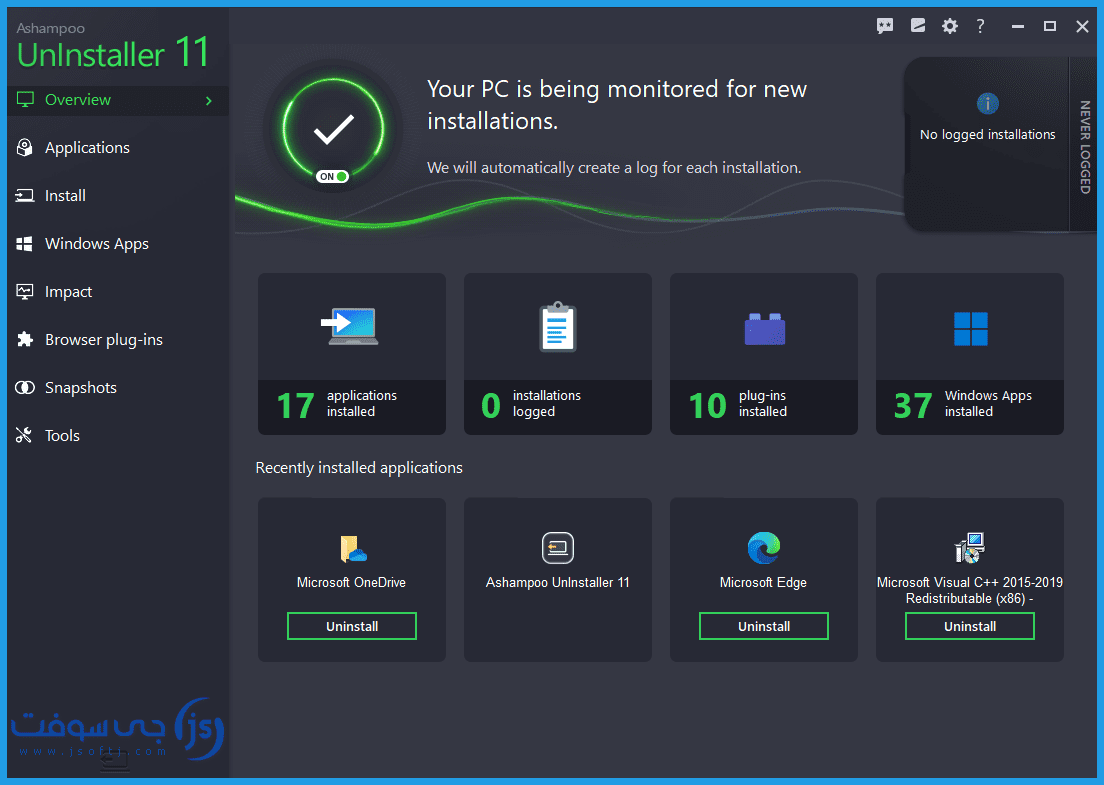Click the applications installed laptop icon
The width and height of the screenshot is (1104, 785).
[x=350, y=326]
